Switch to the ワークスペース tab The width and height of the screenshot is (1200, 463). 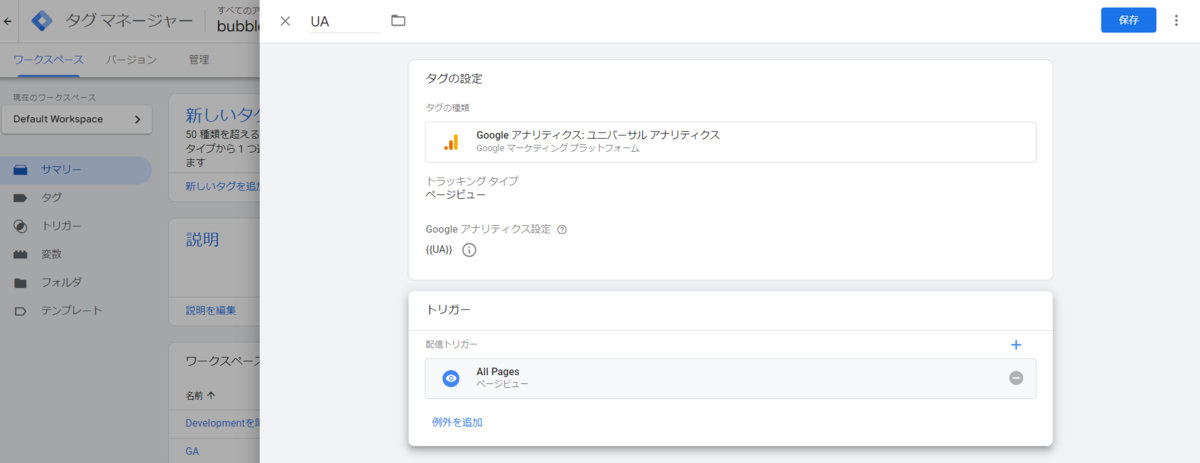point(48,60)
